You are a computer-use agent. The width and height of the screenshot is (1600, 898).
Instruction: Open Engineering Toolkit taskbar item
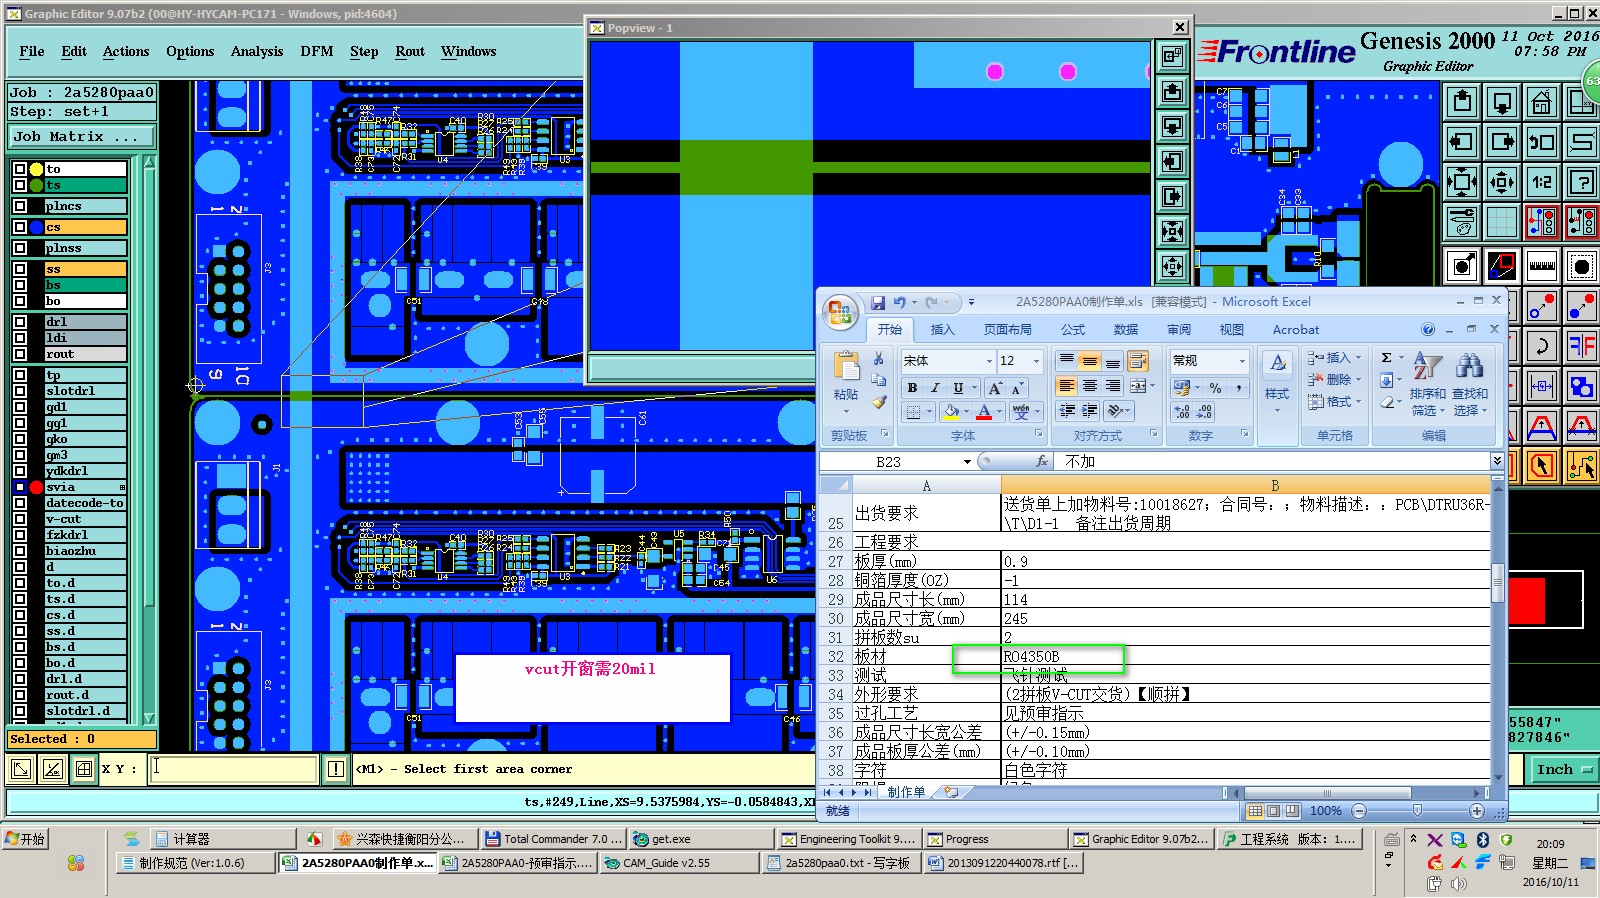pos(848,839)
